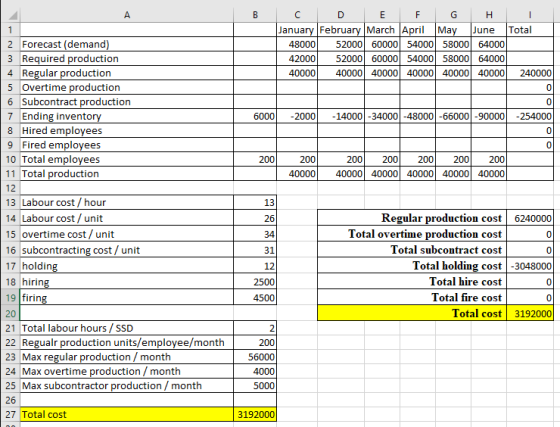
Task: Click the Labour cost / hour value 13
Action: click(255, 202)
